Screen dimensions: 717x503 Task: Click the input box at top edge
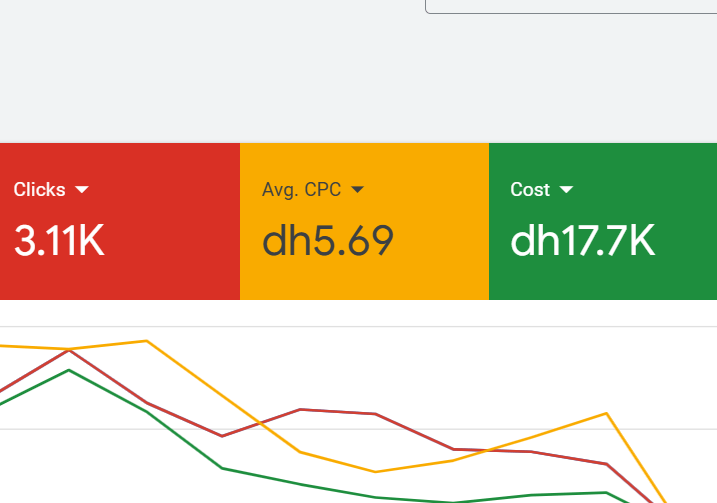pos(571,6)
